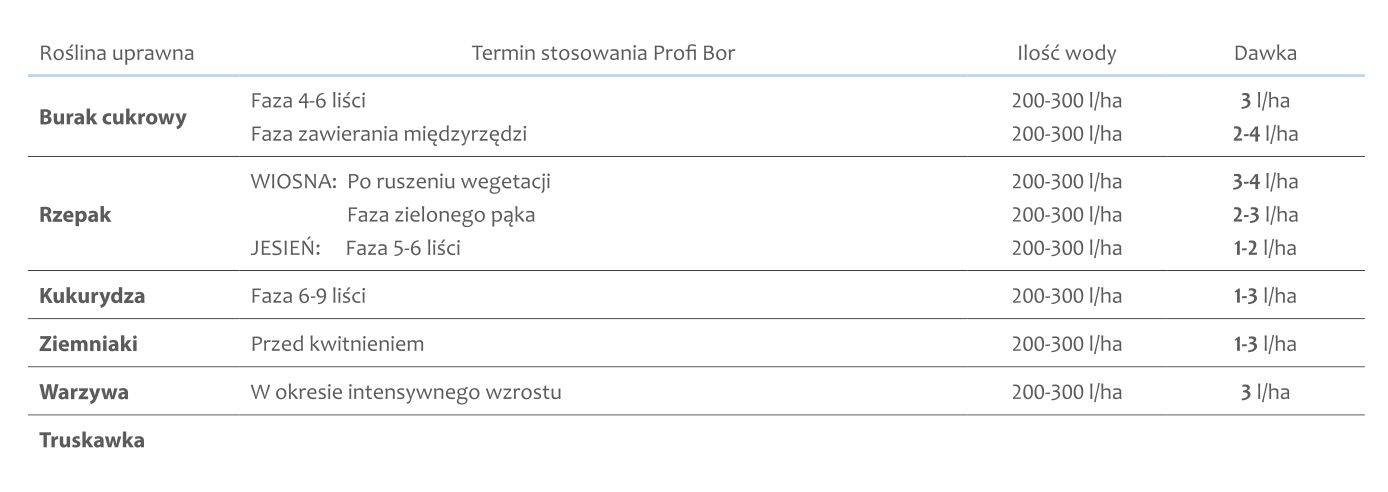Click the 'Warzywa' row label
Screen dimensions: 1388x492
point(84,392)
